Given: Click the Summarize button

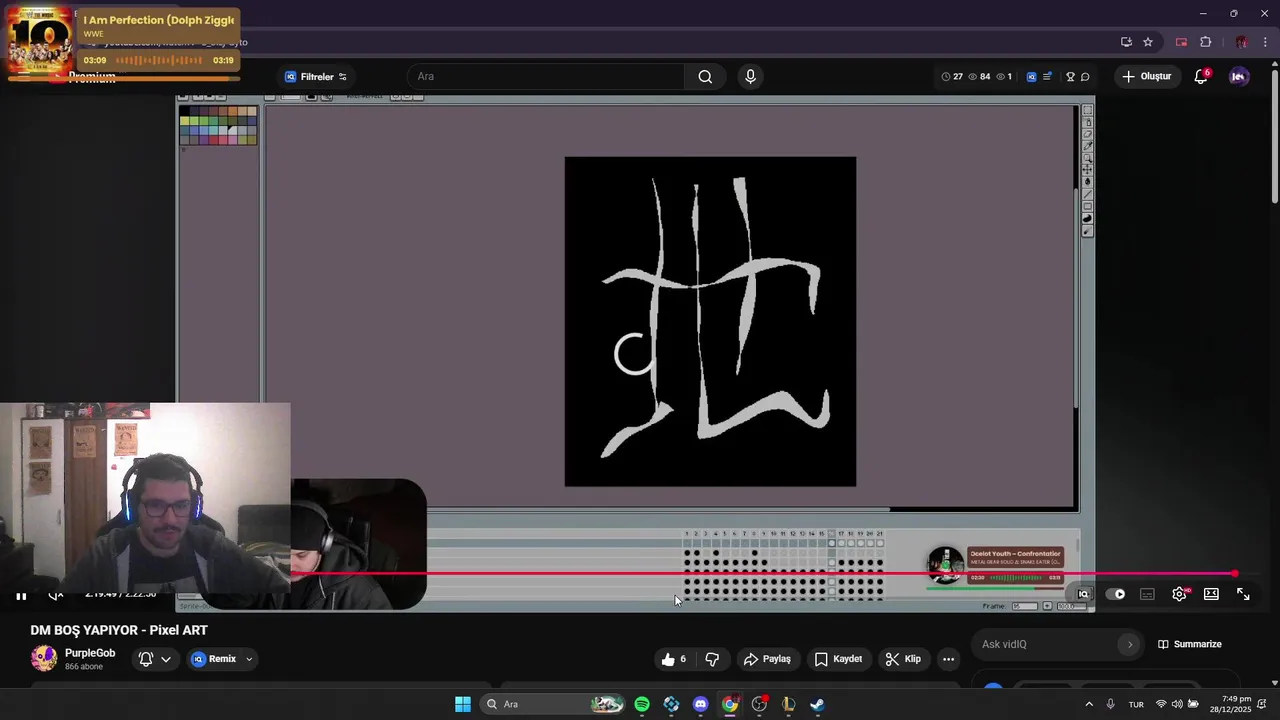Looking at the screenshot, I should tap(1190, 644).
